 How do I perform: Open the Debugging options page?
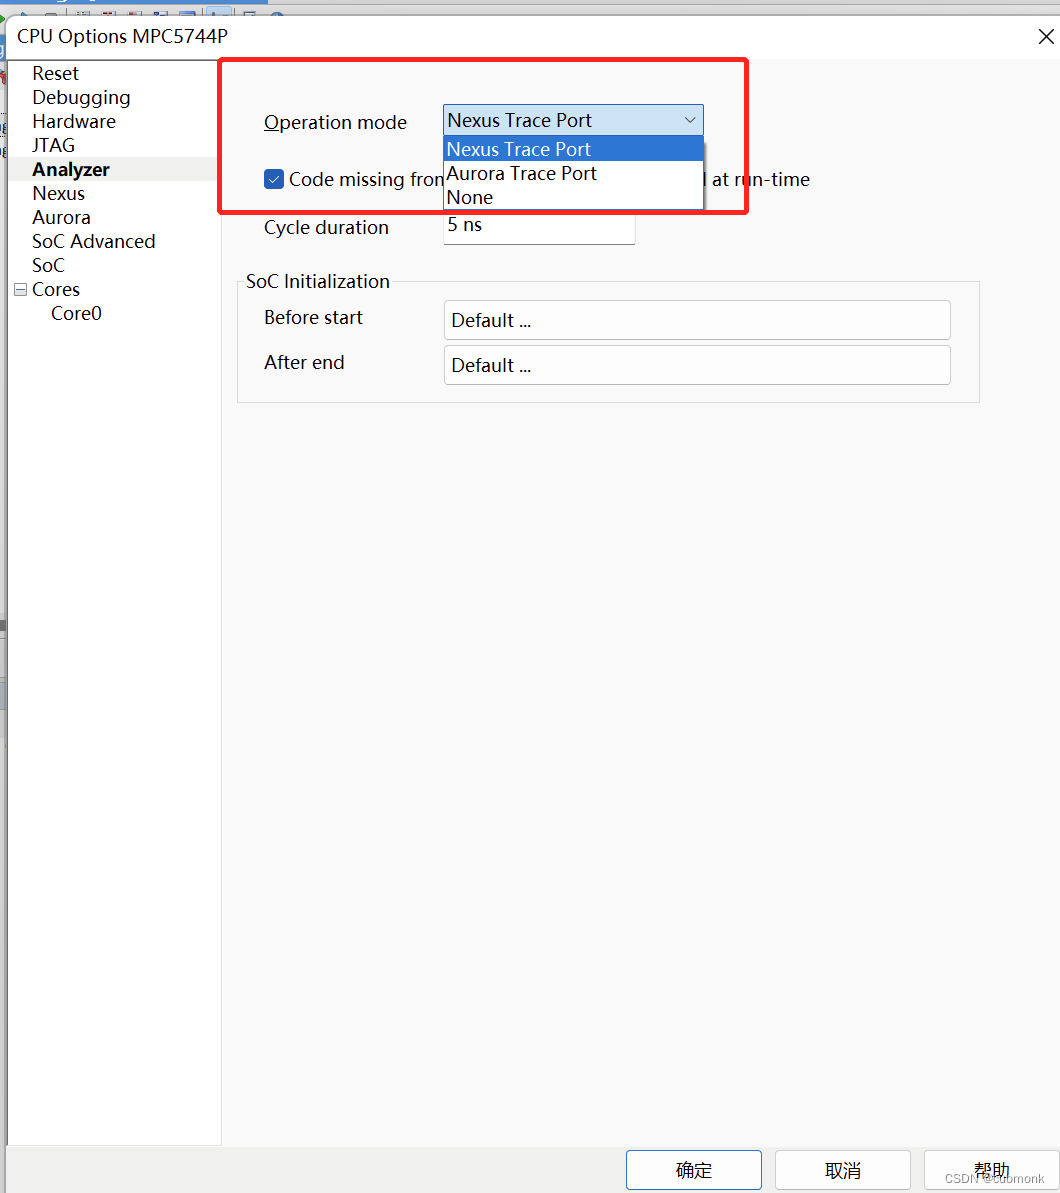[x=81, y=97]
